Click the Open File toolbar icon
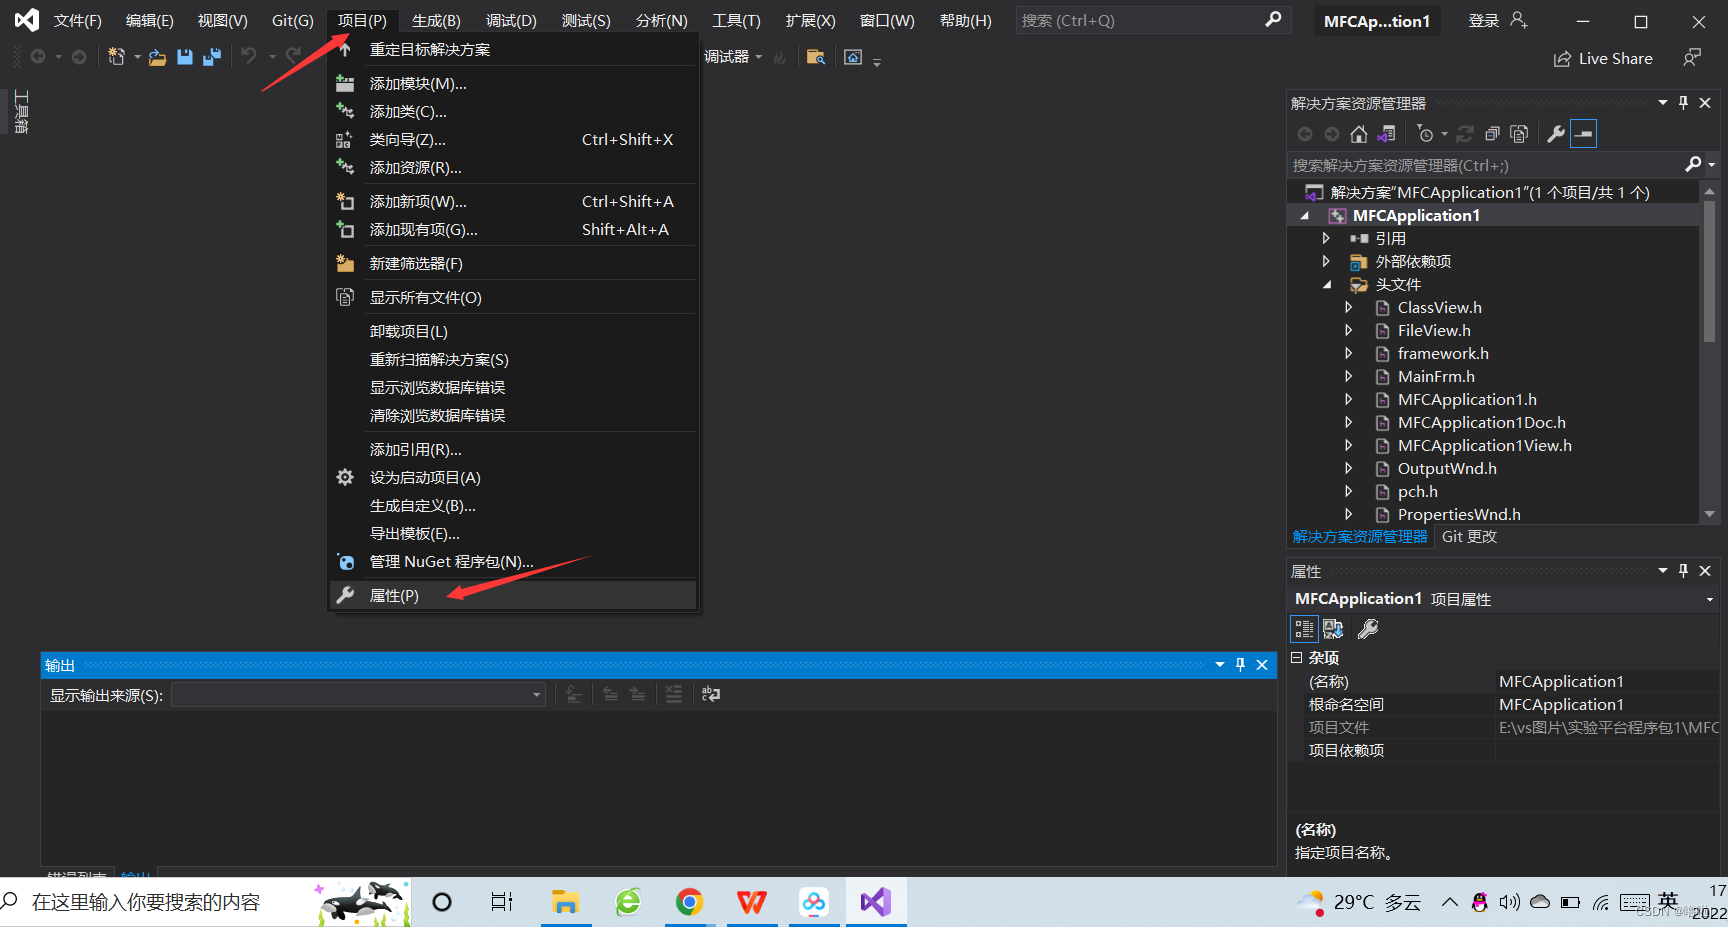 (x=157, y=58)
